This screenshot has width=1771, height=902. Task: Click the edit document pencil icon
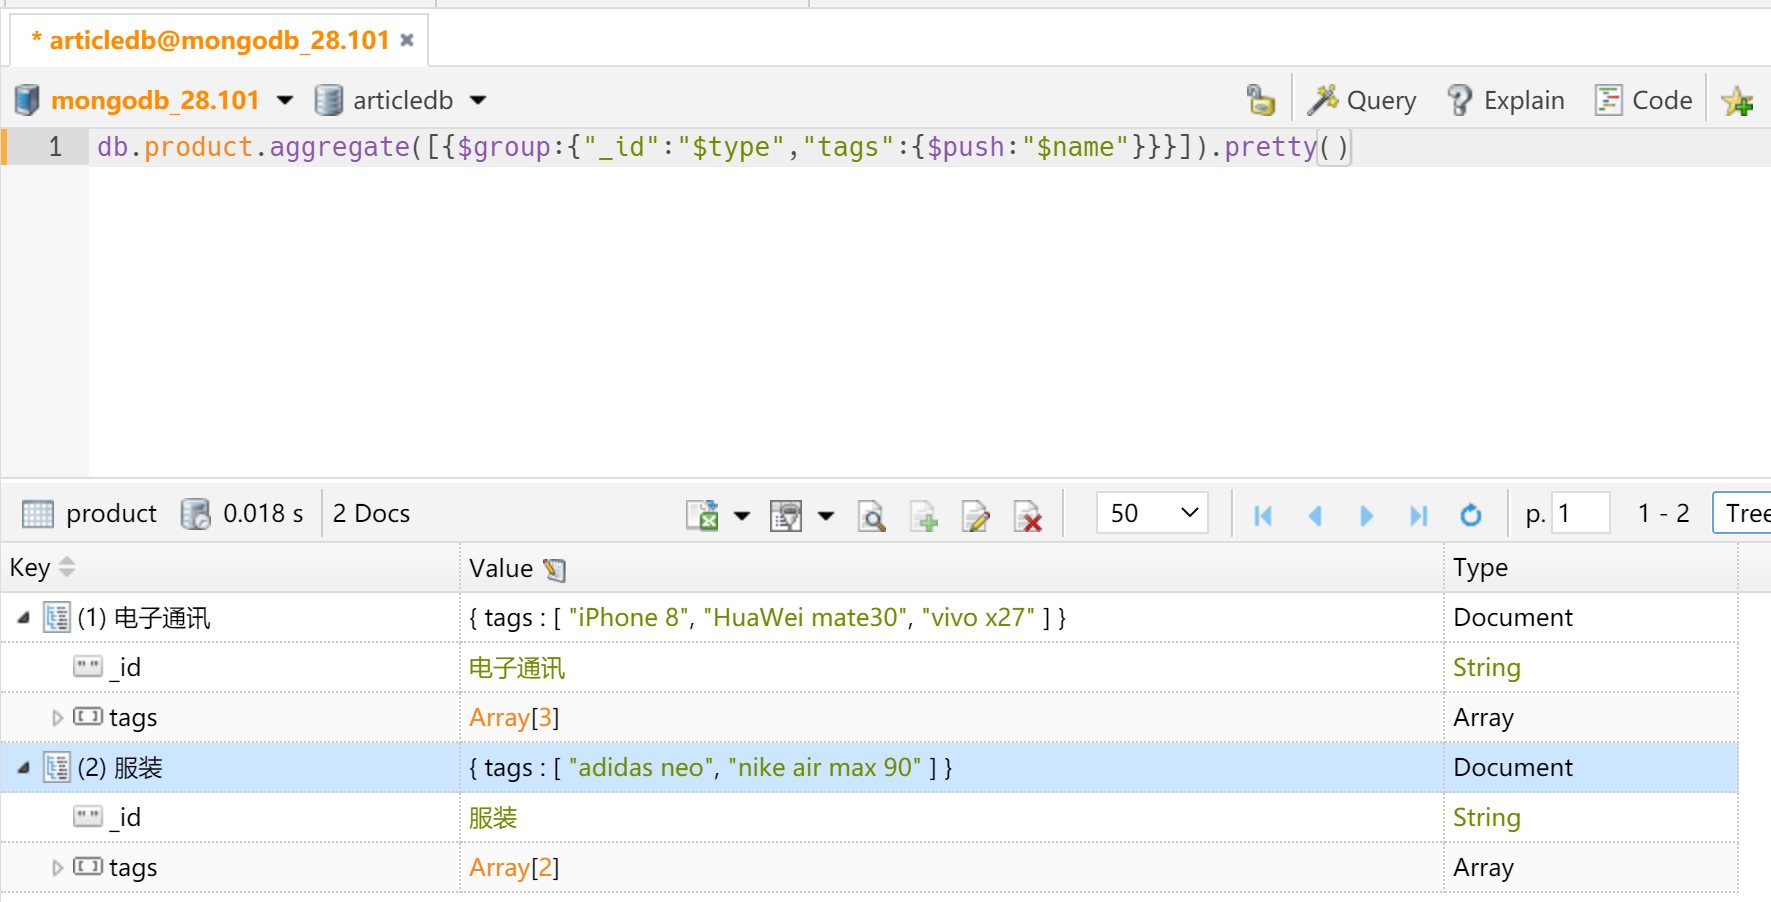point(975,516)
